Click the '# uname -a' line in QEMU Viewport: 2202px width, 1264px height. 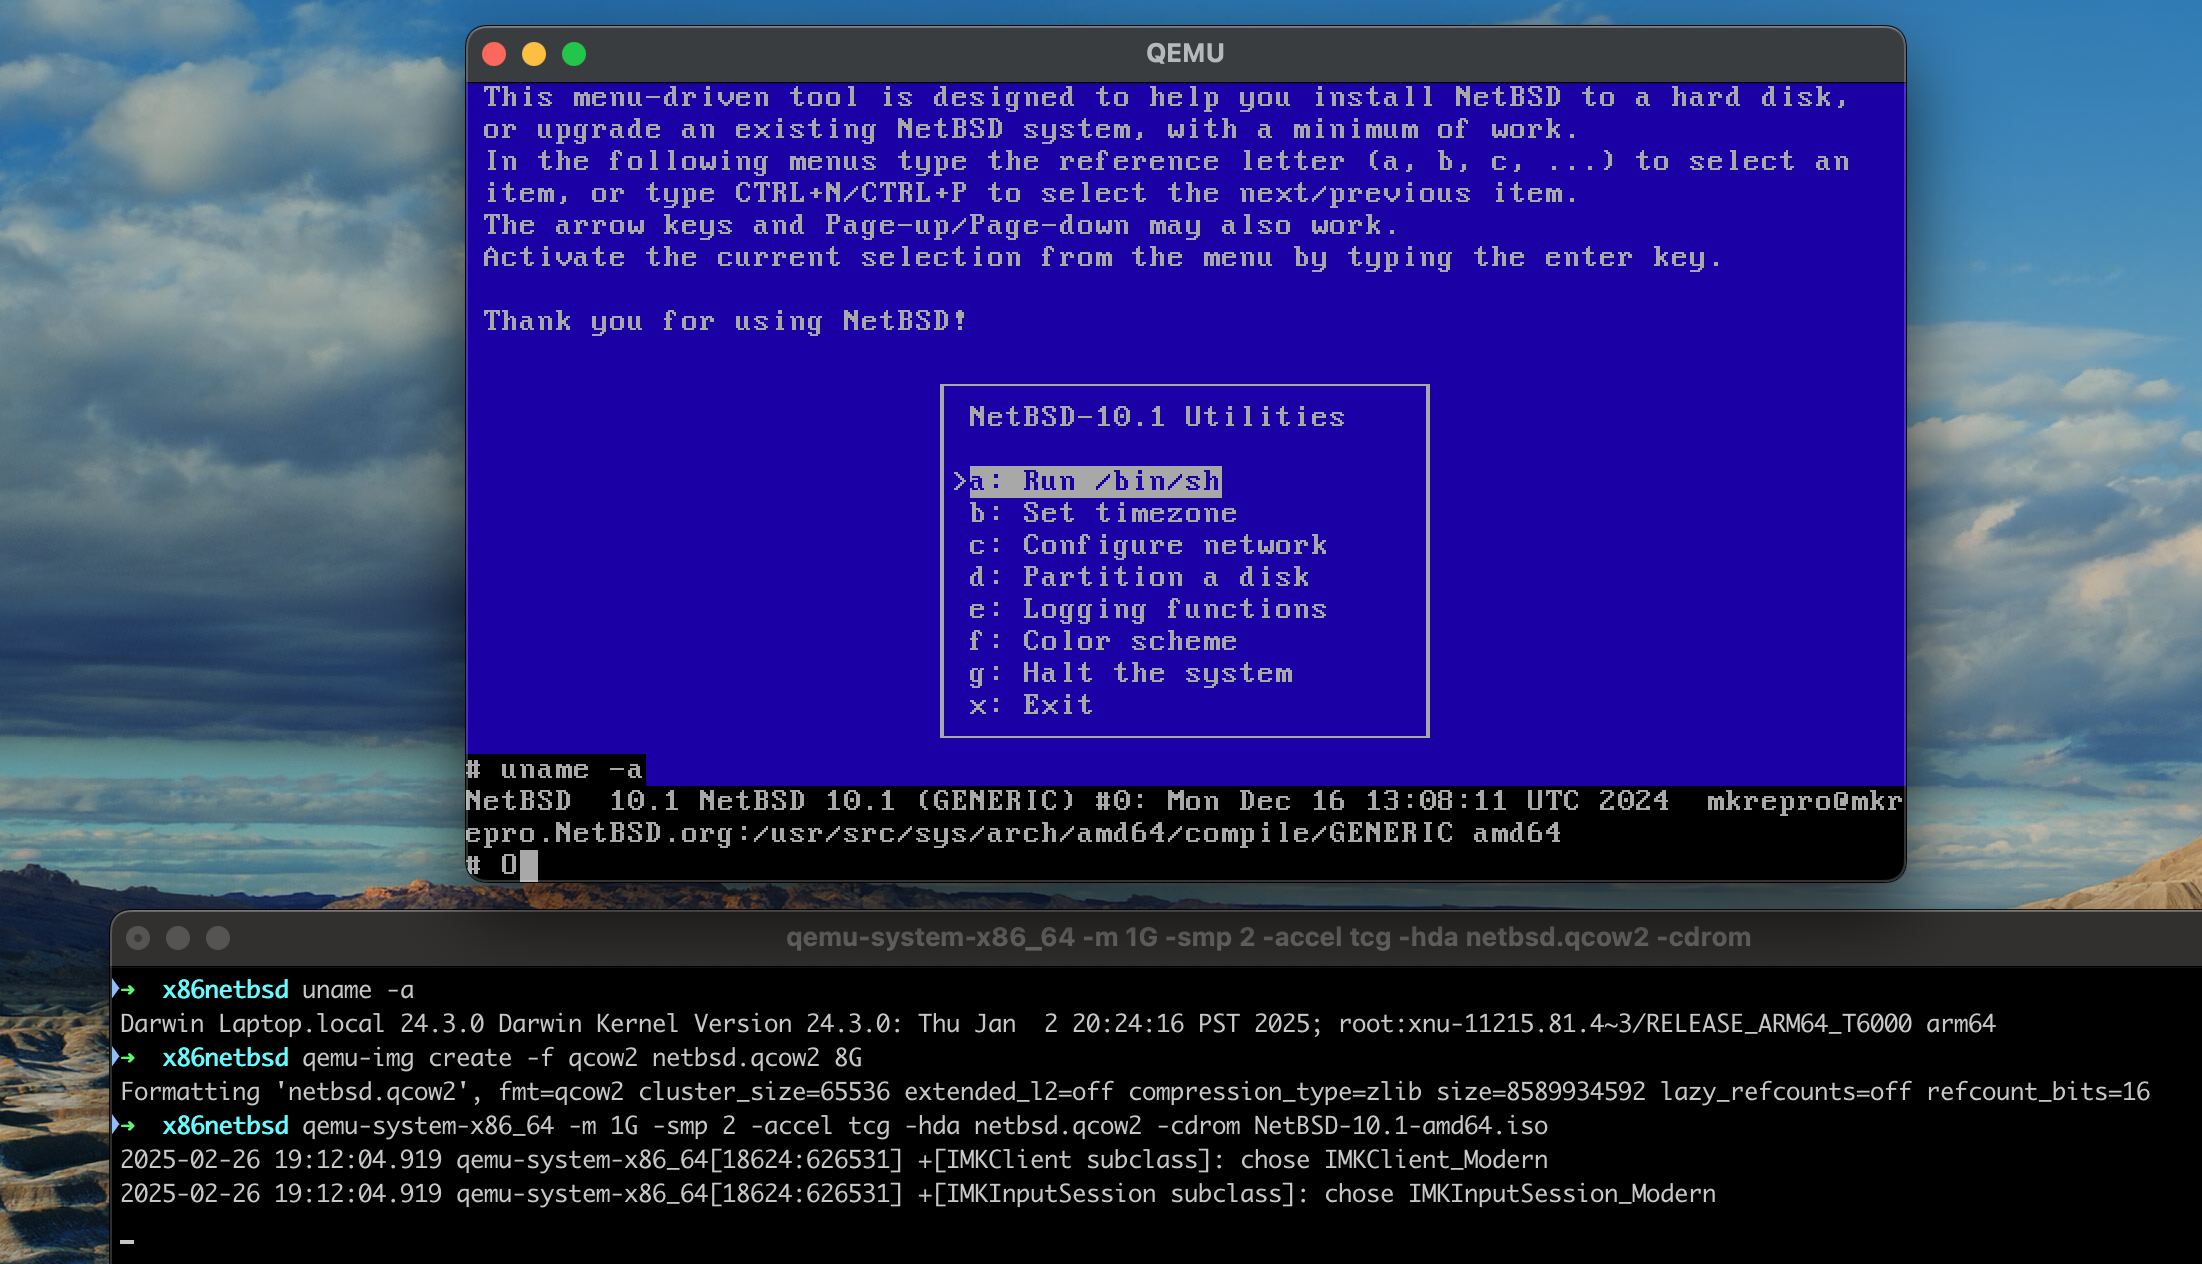(x=555, y=769)
